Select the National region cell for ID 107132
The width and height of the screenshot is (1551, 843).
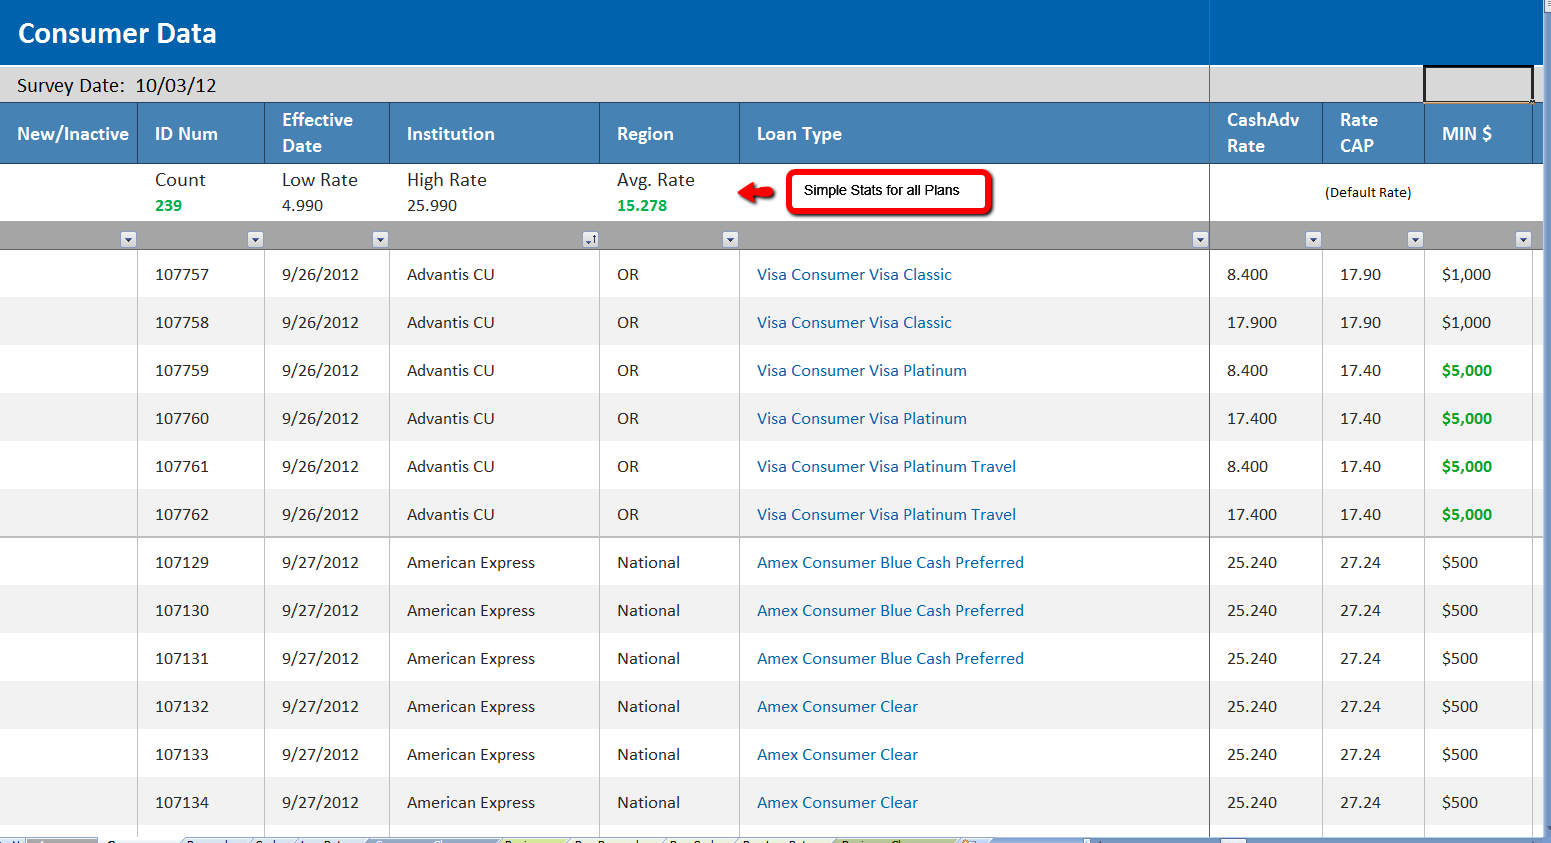click(x=669, y=706)
